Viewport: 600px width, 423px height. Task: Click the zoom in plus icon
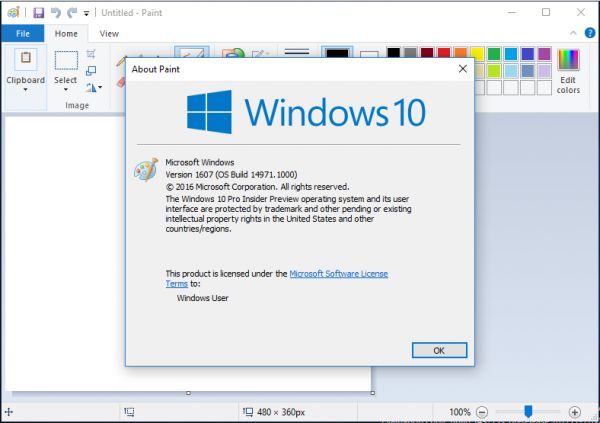click(x=574, y=412)
